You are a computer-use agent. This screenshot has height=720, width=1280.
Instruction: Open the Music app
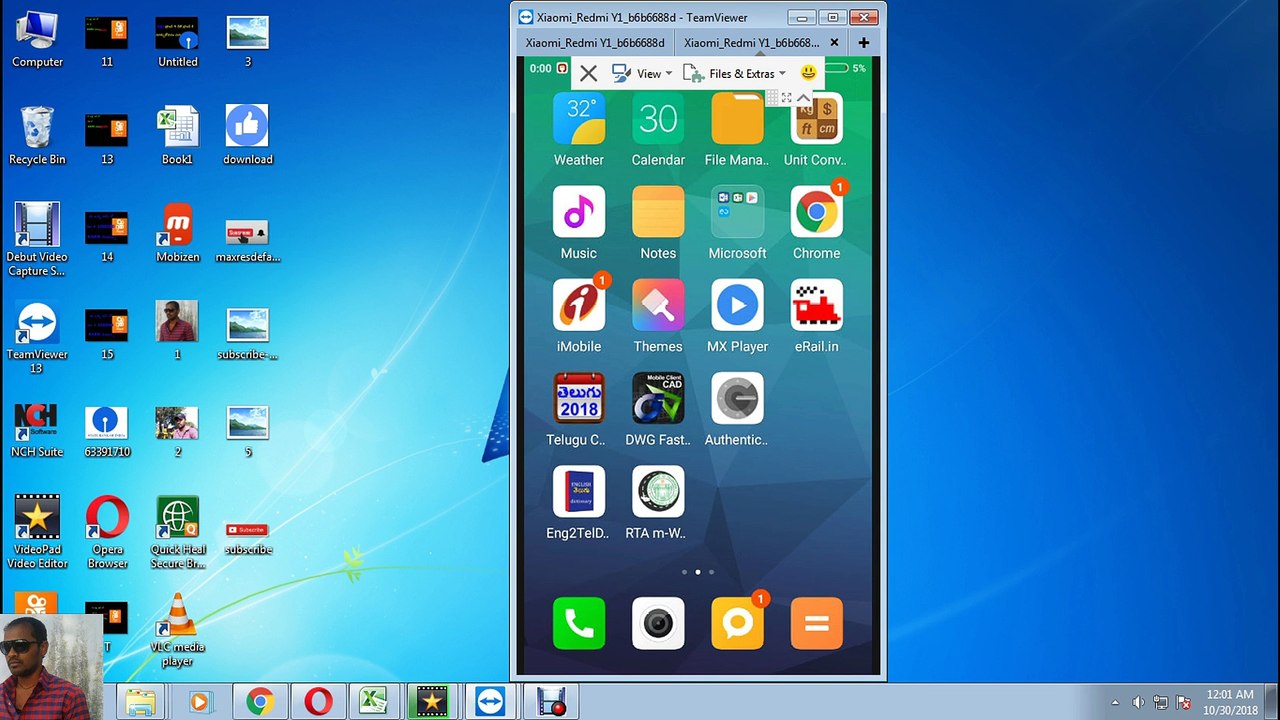click(578, 212)
